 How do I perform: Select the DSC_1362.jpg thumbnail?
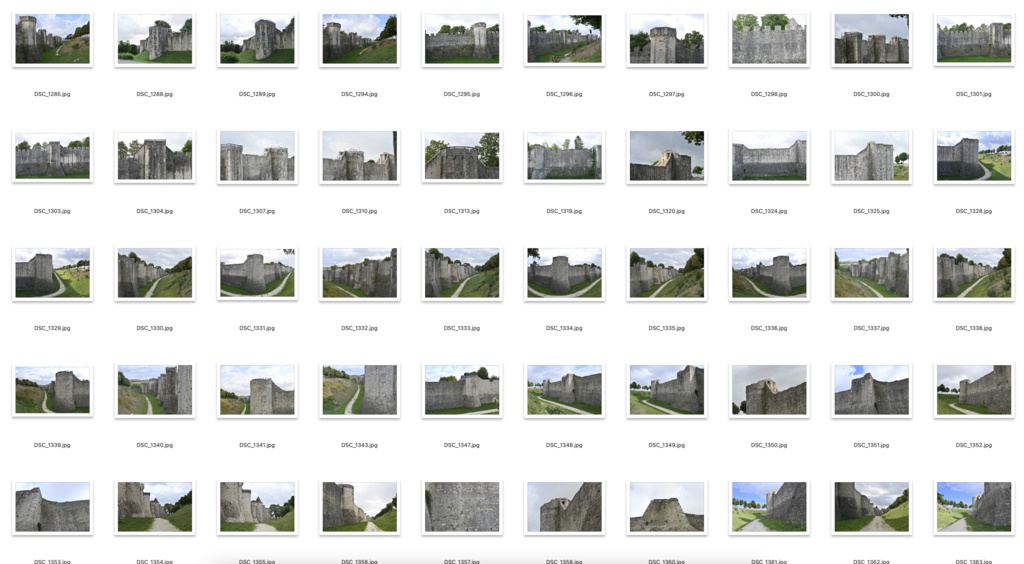[871, 507]
